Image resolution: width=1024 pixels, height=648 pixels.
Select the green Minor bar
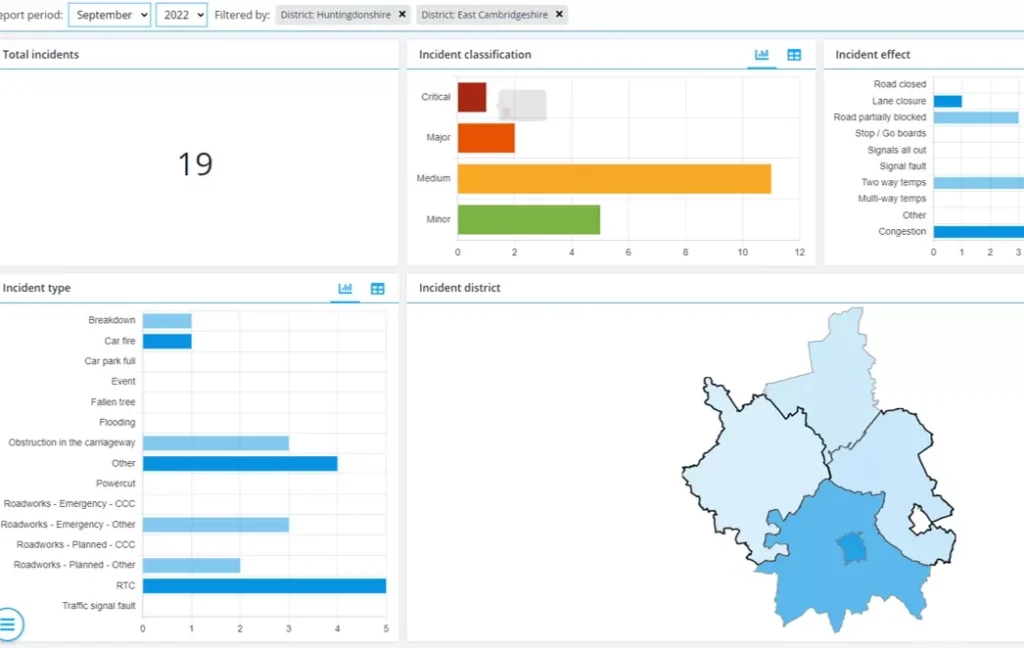coord(528,219)
